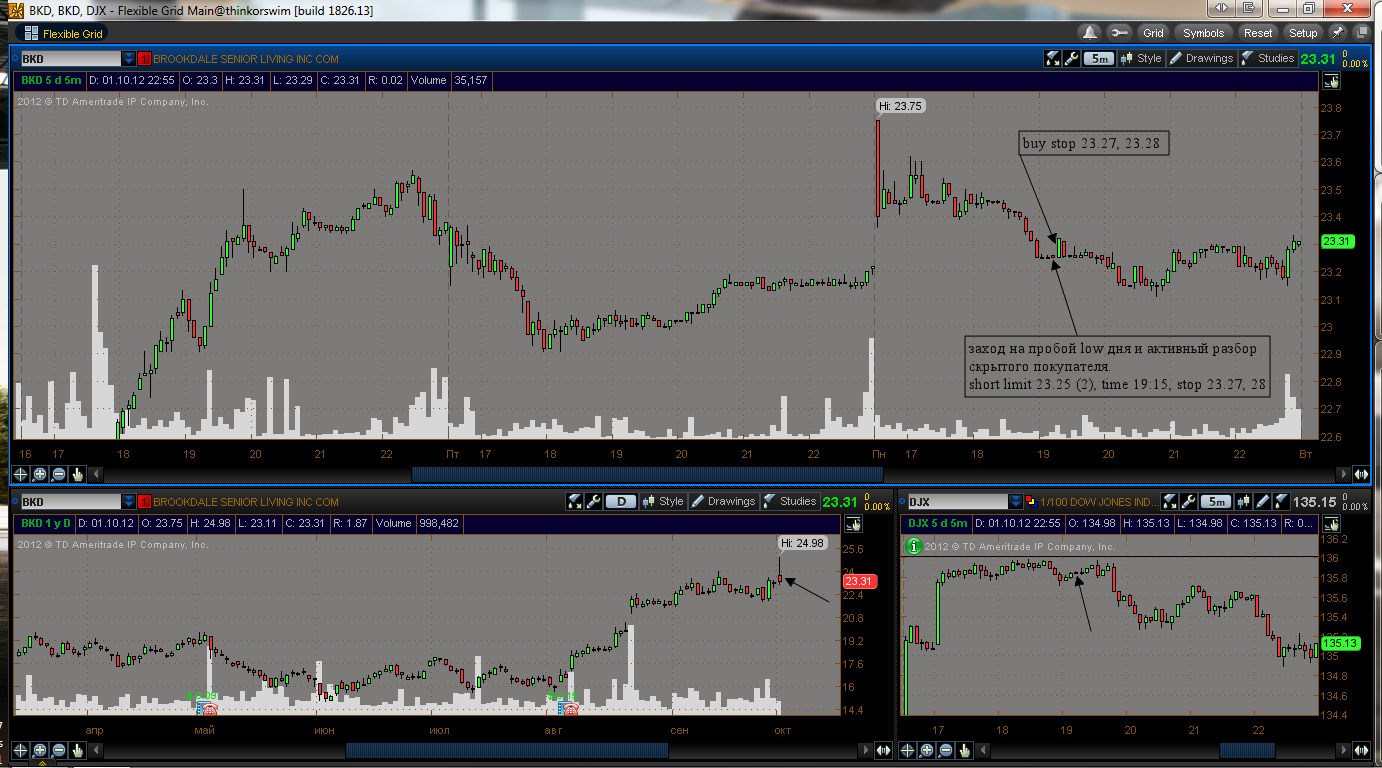Expand the symbol dropdown in top BKD chart

pyautogui.click(x=128, y=59)
